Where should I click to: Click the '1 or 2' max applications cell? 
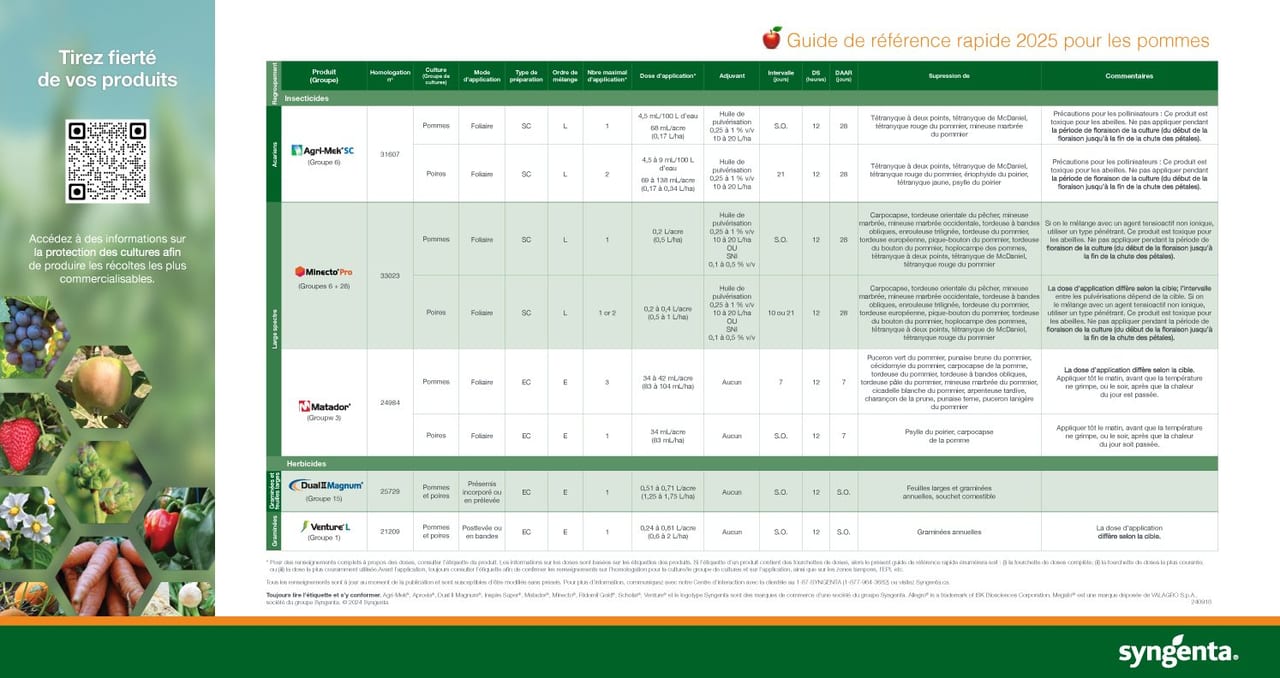pyautogui.click(x=607, y=312)
